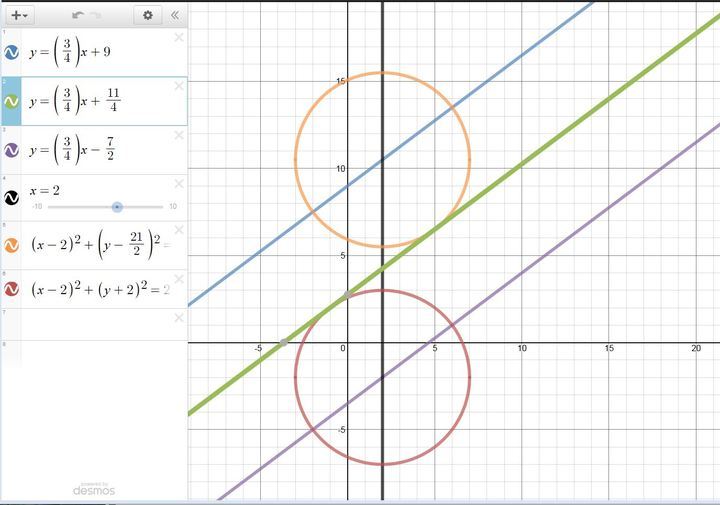Viewport: 720px width, 505px height.
Task: Hide the blue line y=(3/4)x+9
Action: tap(12, 52)
